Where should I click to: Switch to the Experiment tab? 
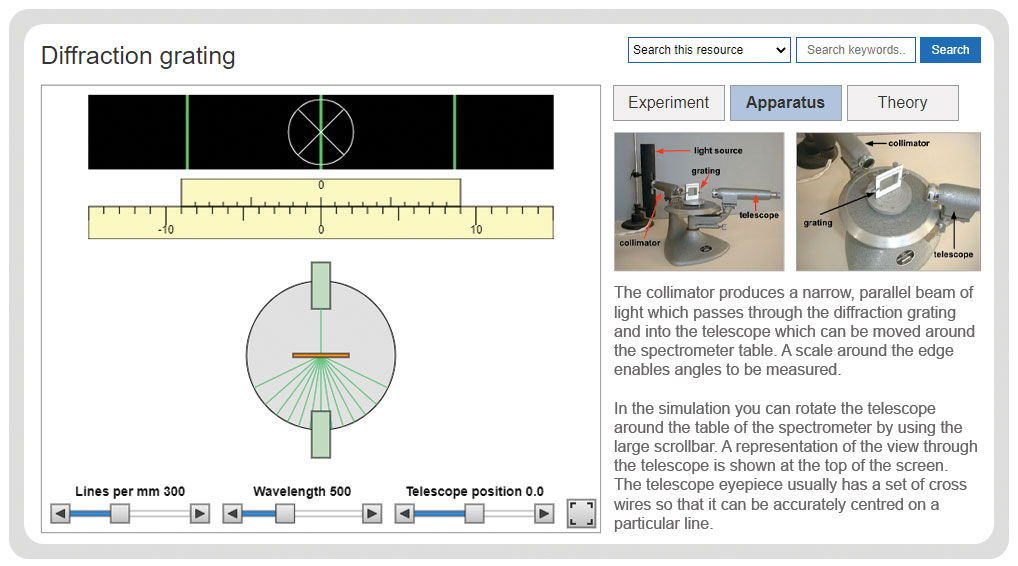click(669, 103)
